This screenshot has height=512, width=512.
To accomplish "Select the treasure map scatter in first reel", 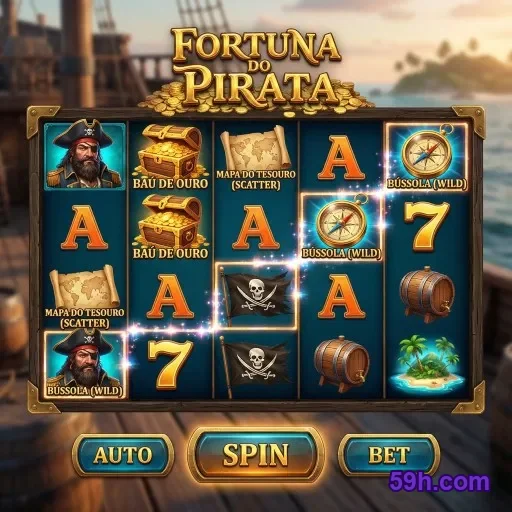I will coord(84,296).
